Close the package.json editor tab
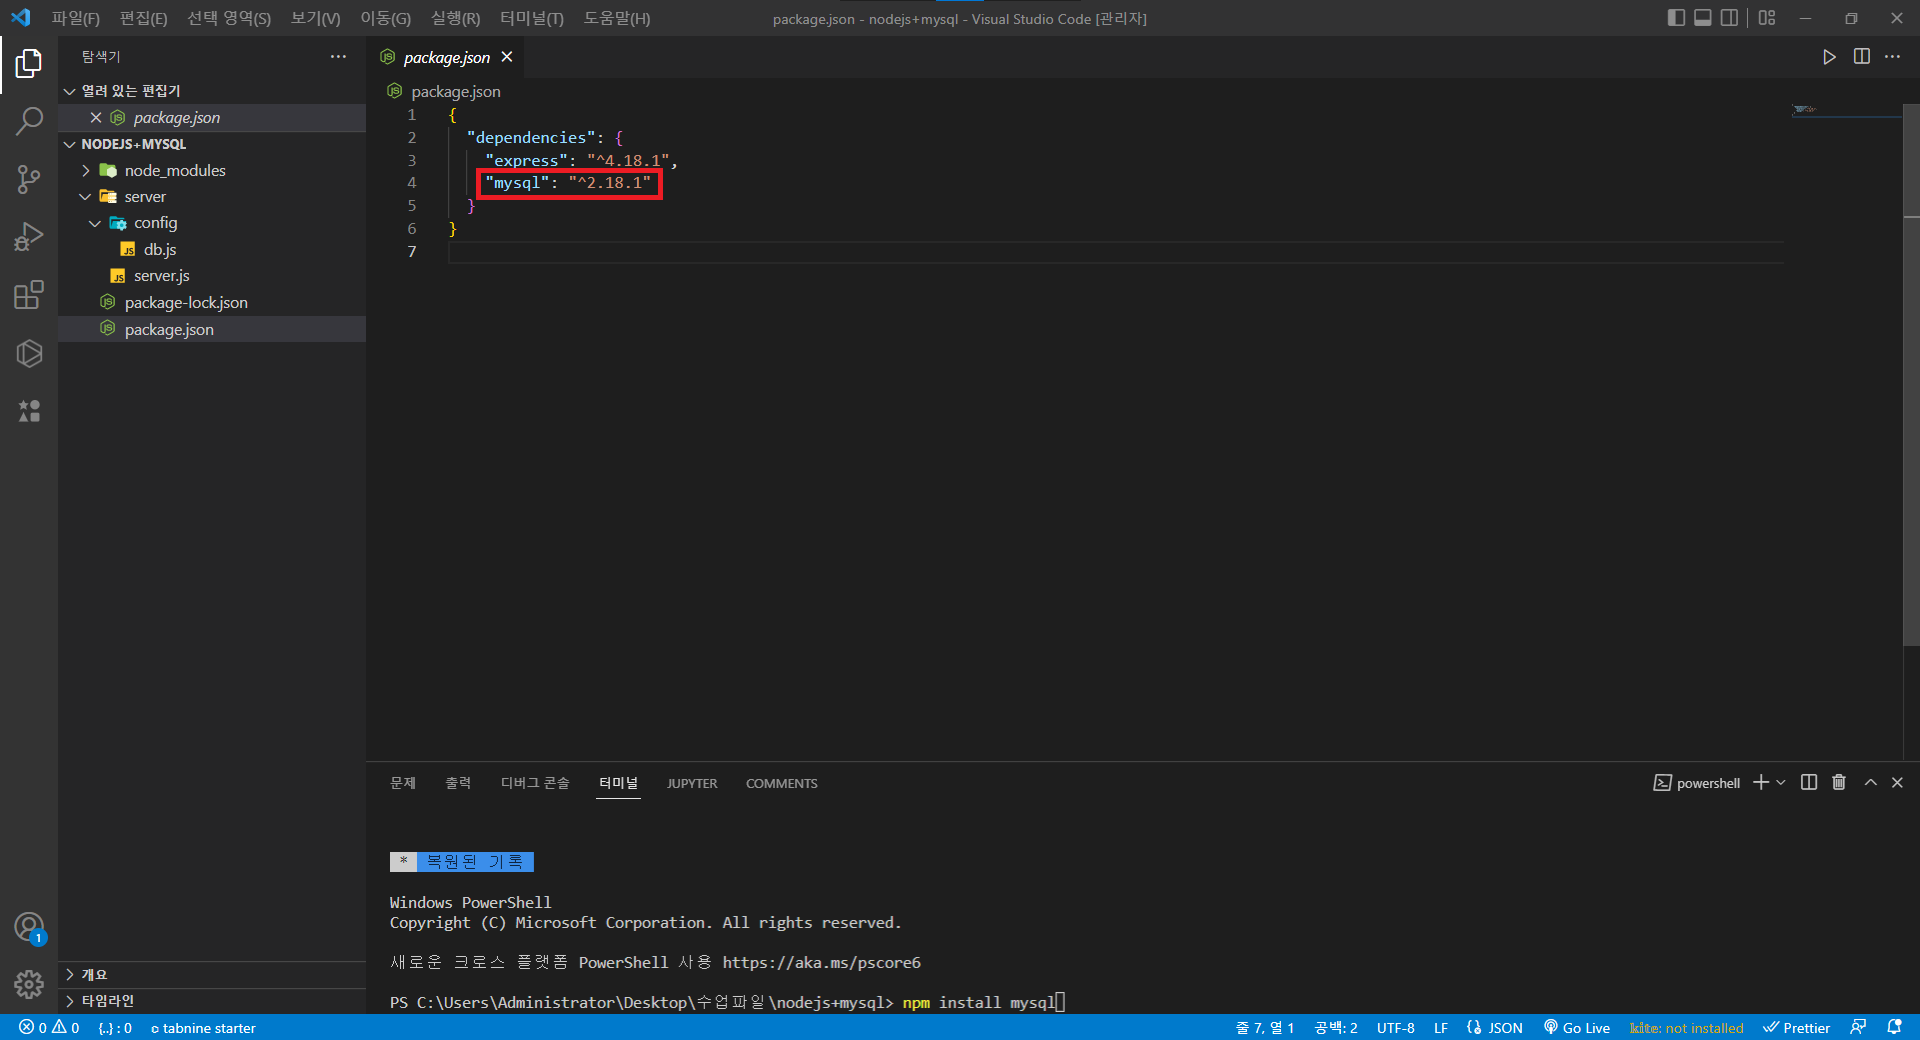The width and height of the screenshot is (1920, 1040). click(x=507, y=57)
